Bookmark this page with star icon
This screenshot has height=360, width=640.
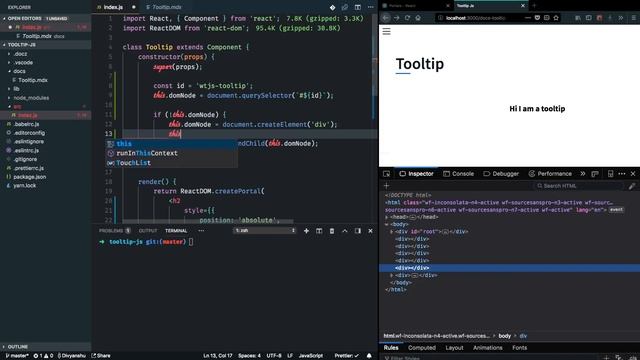556,18
